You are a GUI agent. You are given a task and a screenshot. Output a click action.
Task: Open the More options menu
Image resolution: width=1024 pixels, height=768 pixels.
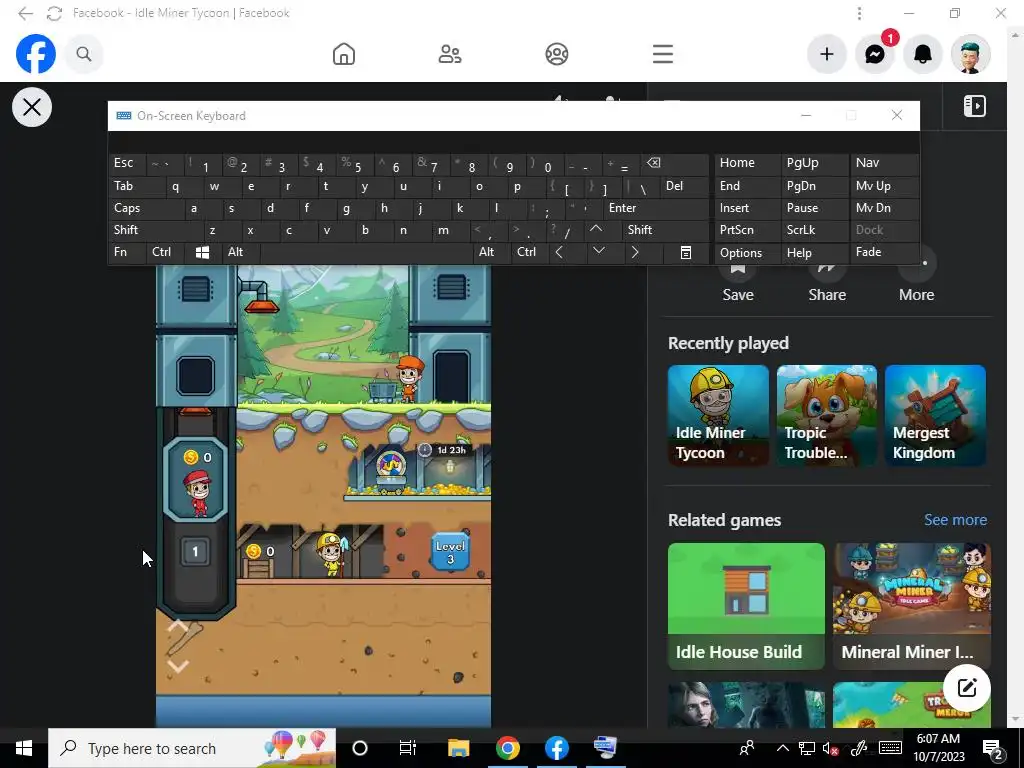[x=916, y=282]
